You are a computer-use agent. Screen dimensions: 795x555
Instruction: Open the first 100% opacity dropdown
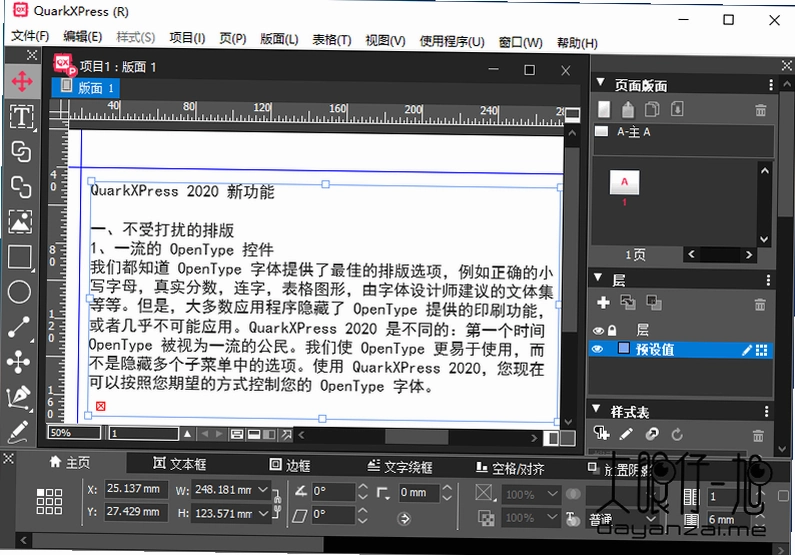552,494
